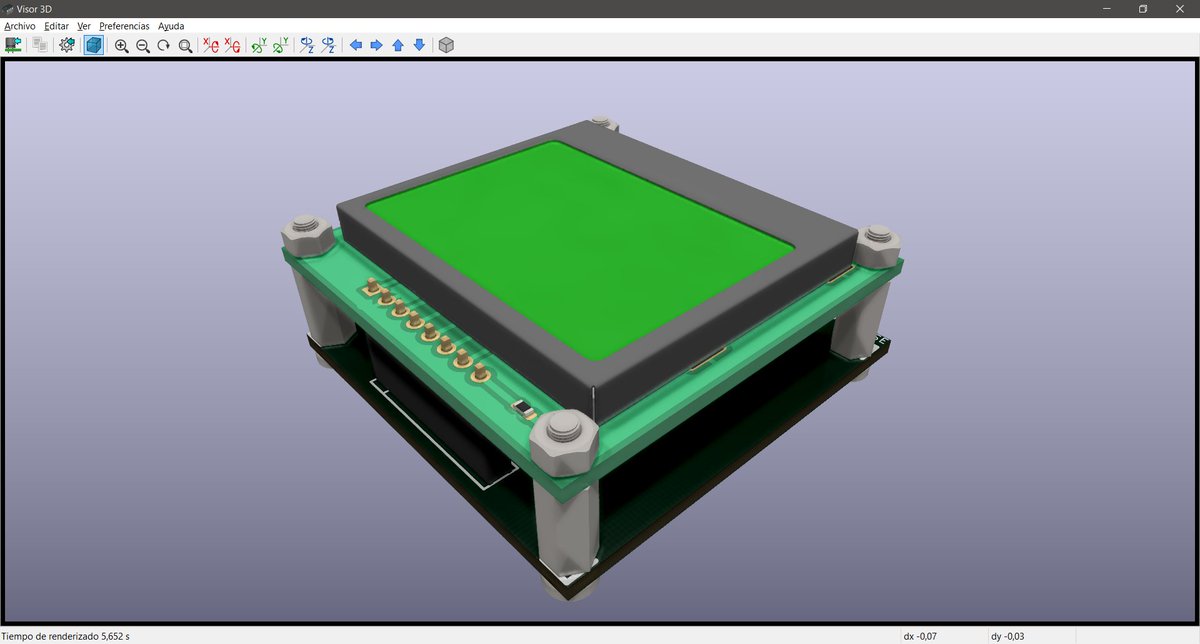Minimize the Visor 3D window

(1107, 8)
